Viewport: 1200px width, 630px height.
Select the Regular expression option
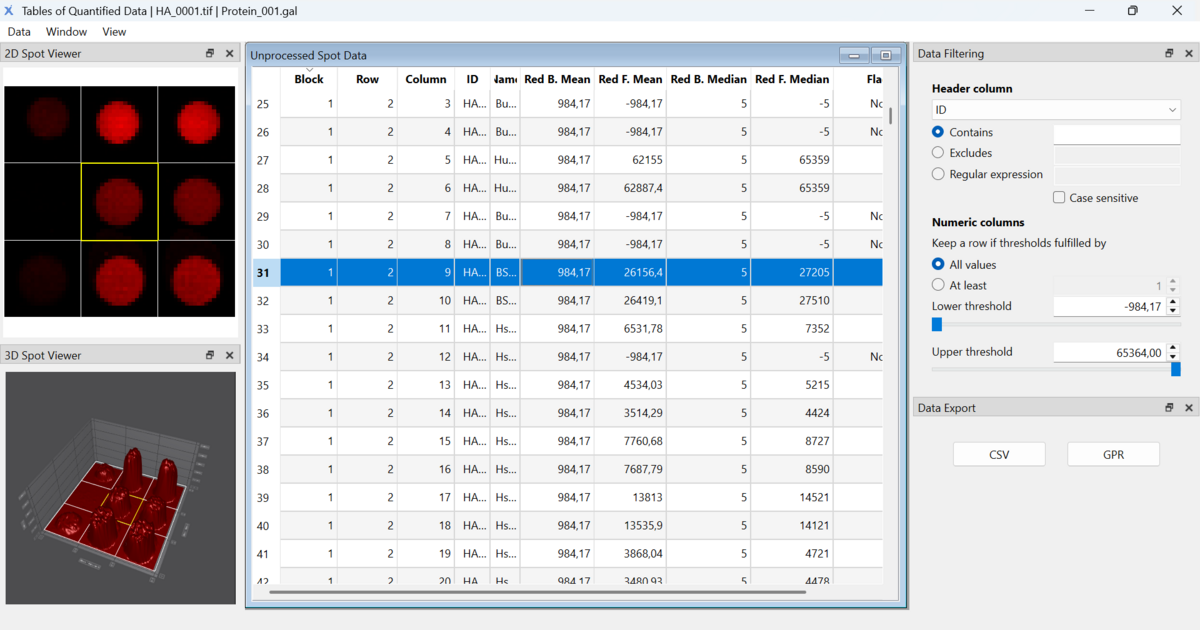pos(938,174)
